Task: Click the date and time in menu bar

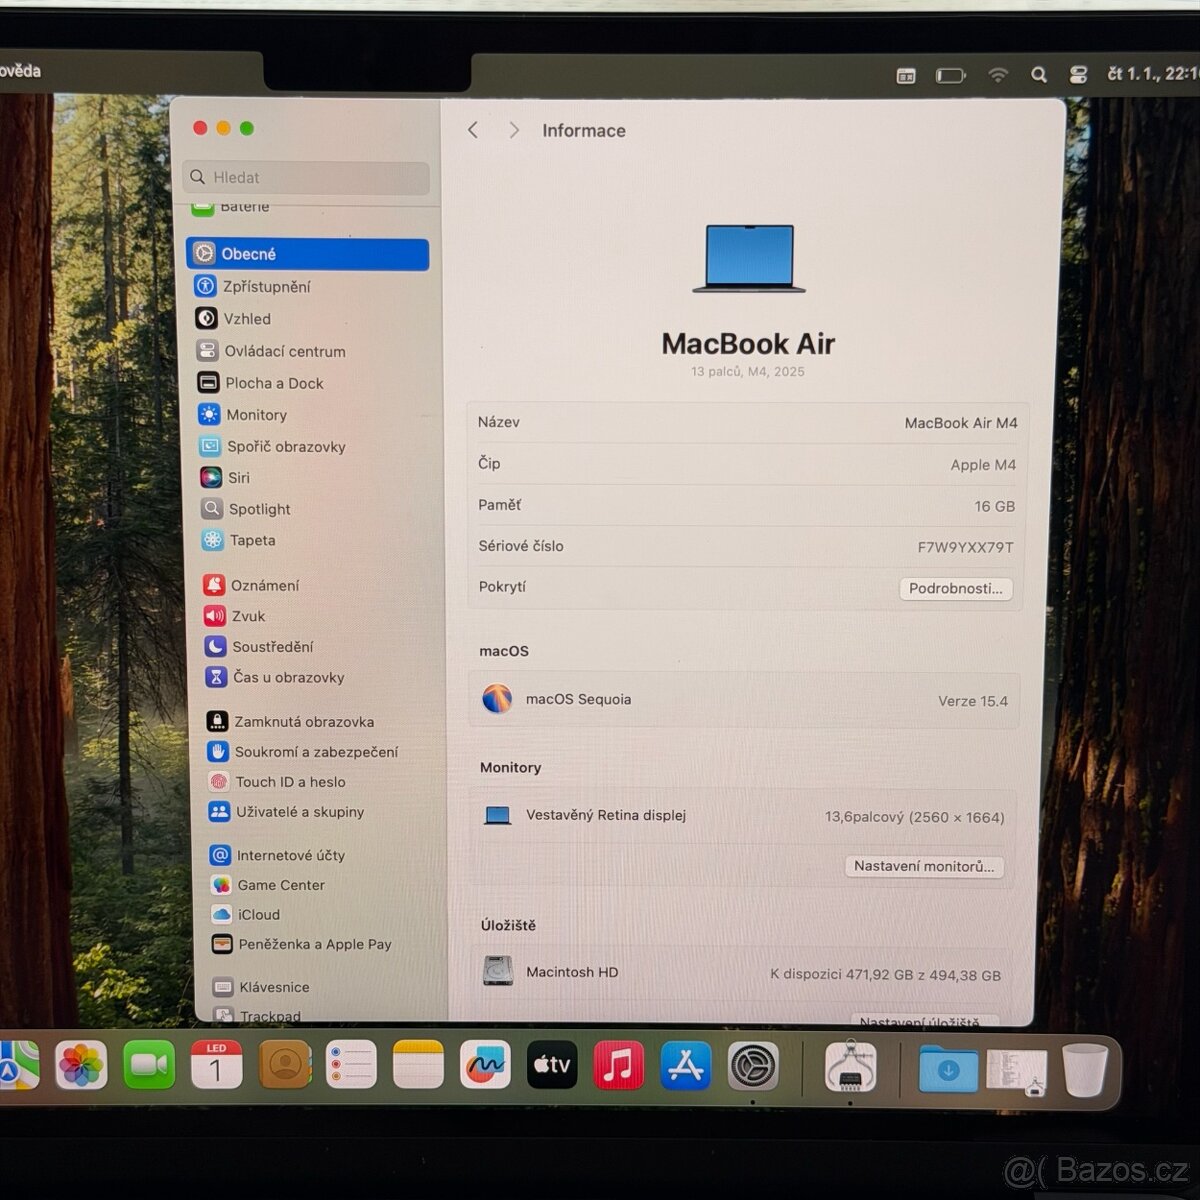Action: [x=1152, y=74]
